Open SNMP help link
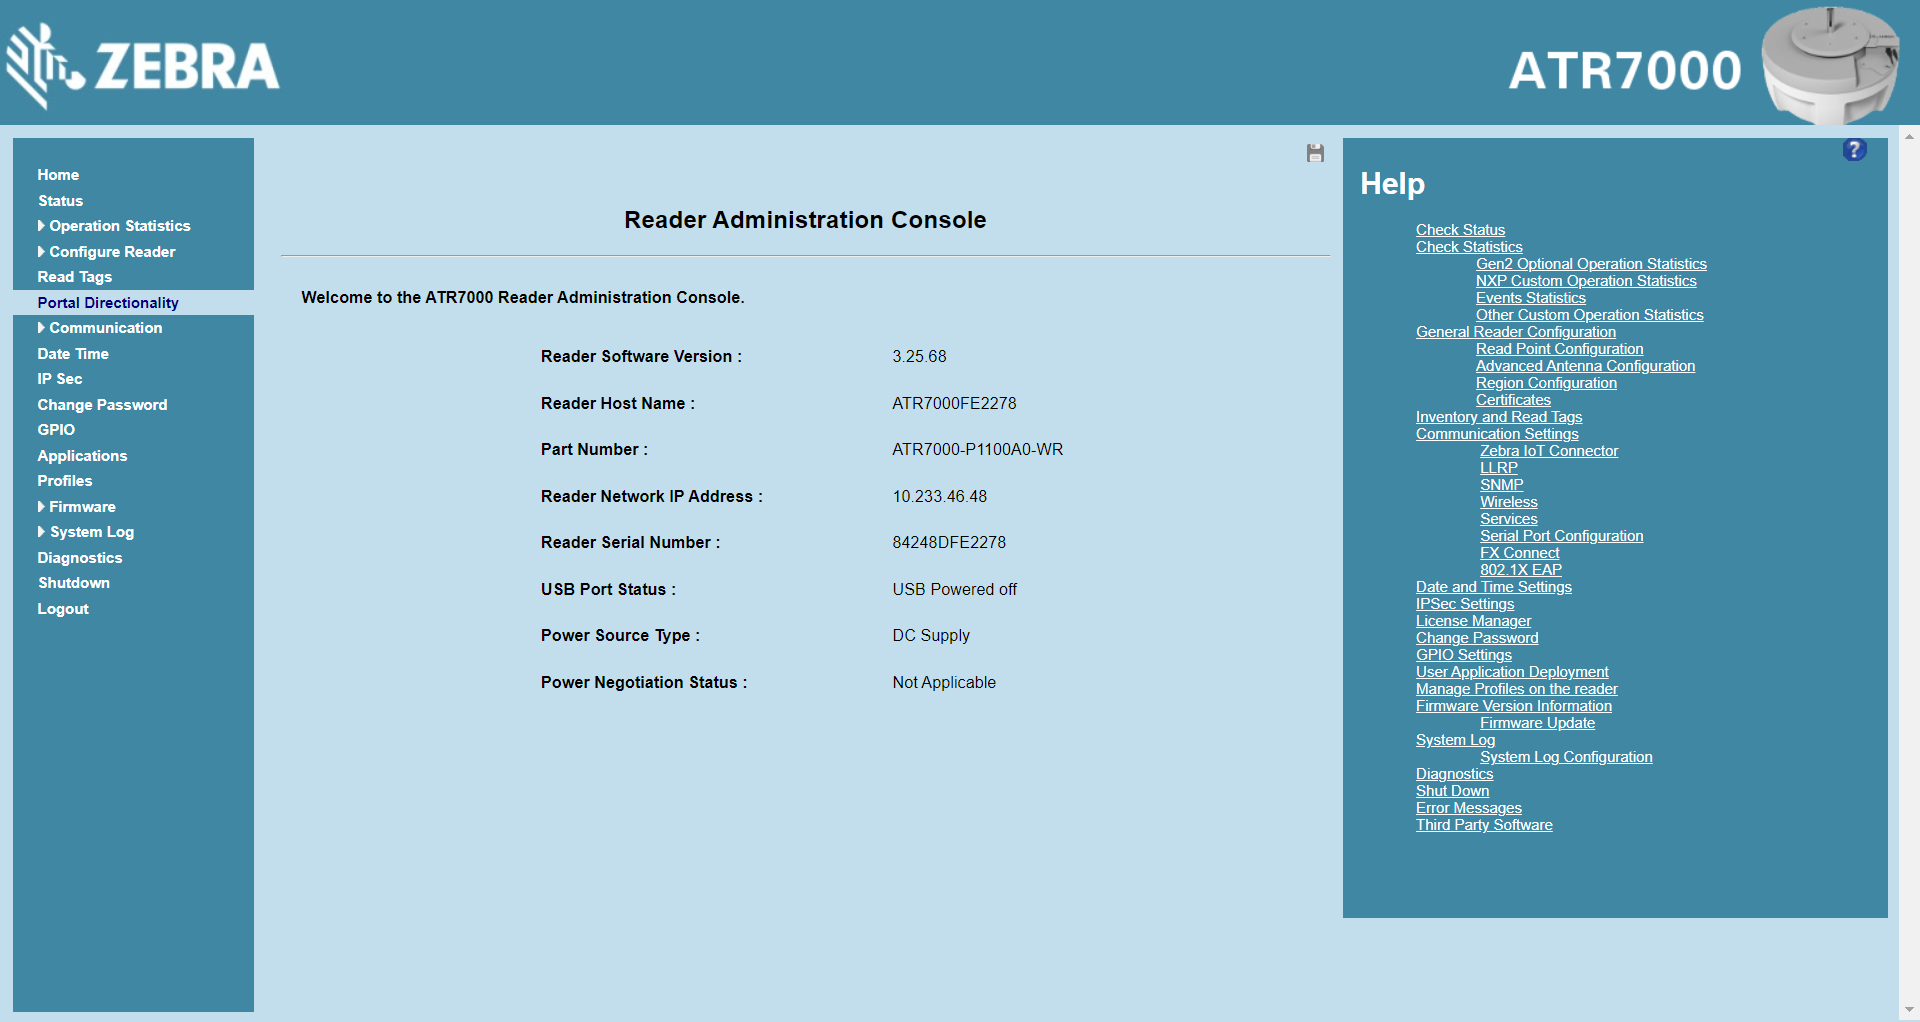 [x=1502, y=485]
